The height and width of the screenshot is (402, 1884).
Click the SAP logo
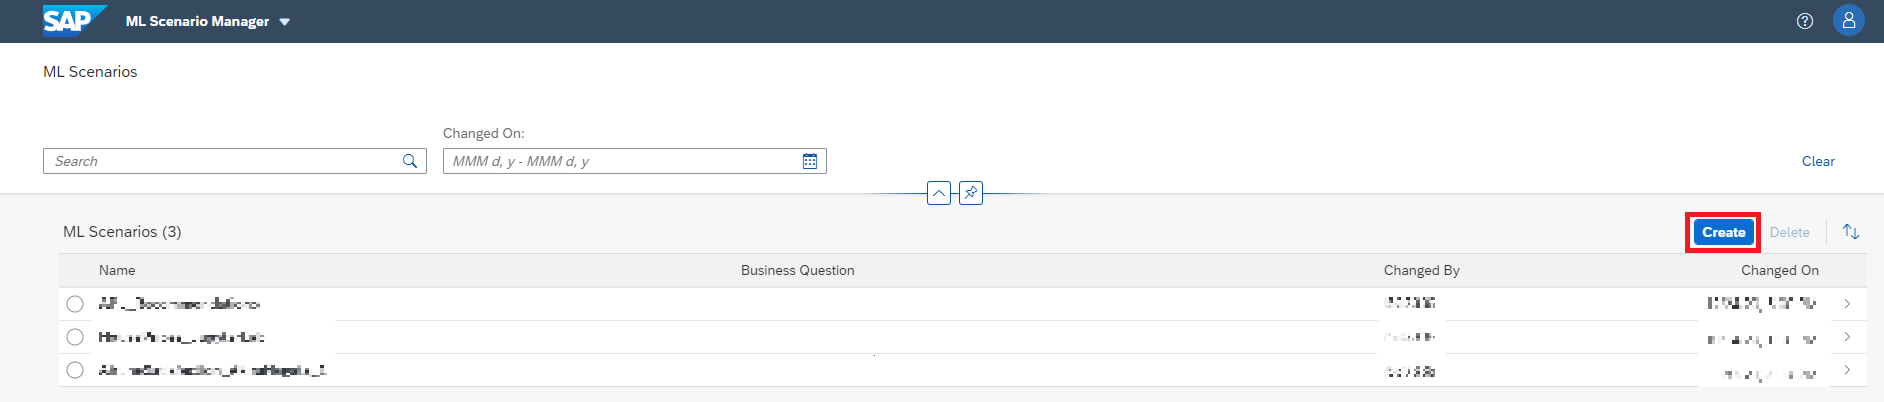[72, 20]
